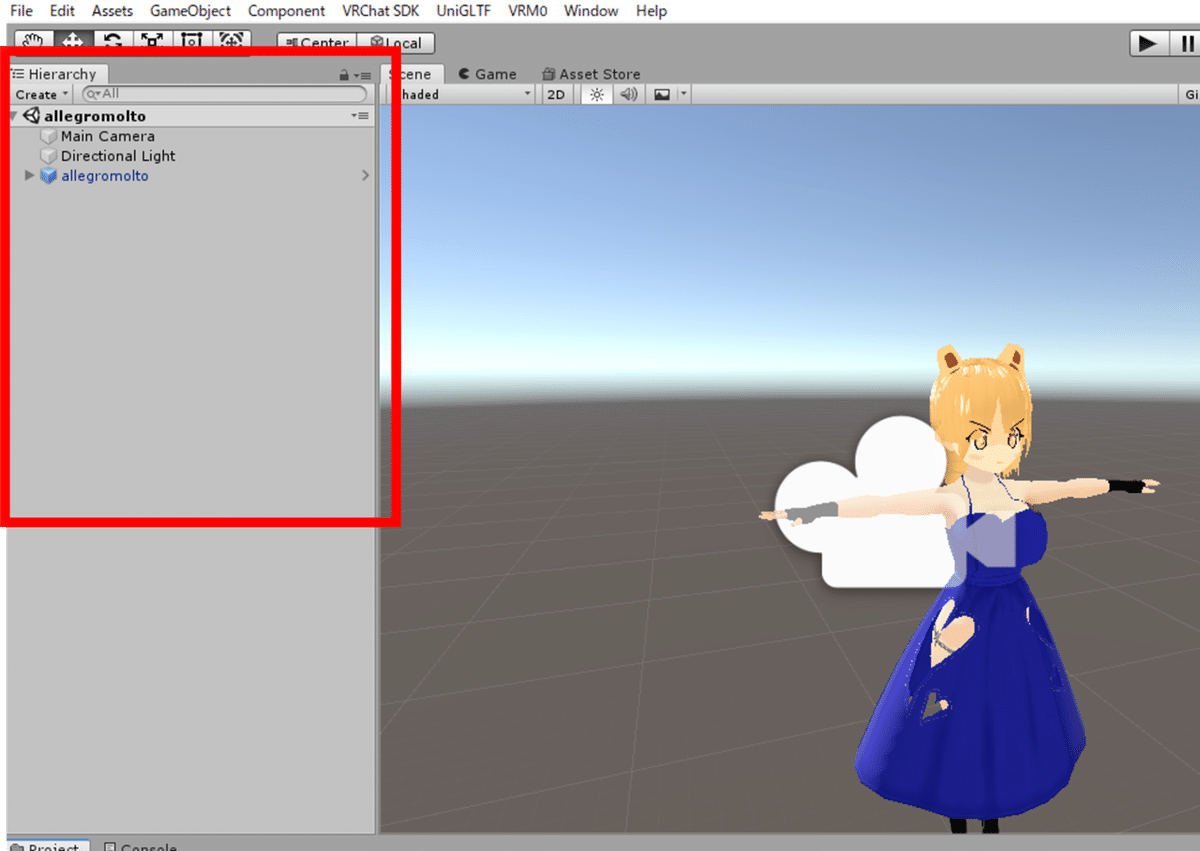The image size is (1200, 851).
Task: Toggle pivot mode Center button
Action: tap(316, 43)
